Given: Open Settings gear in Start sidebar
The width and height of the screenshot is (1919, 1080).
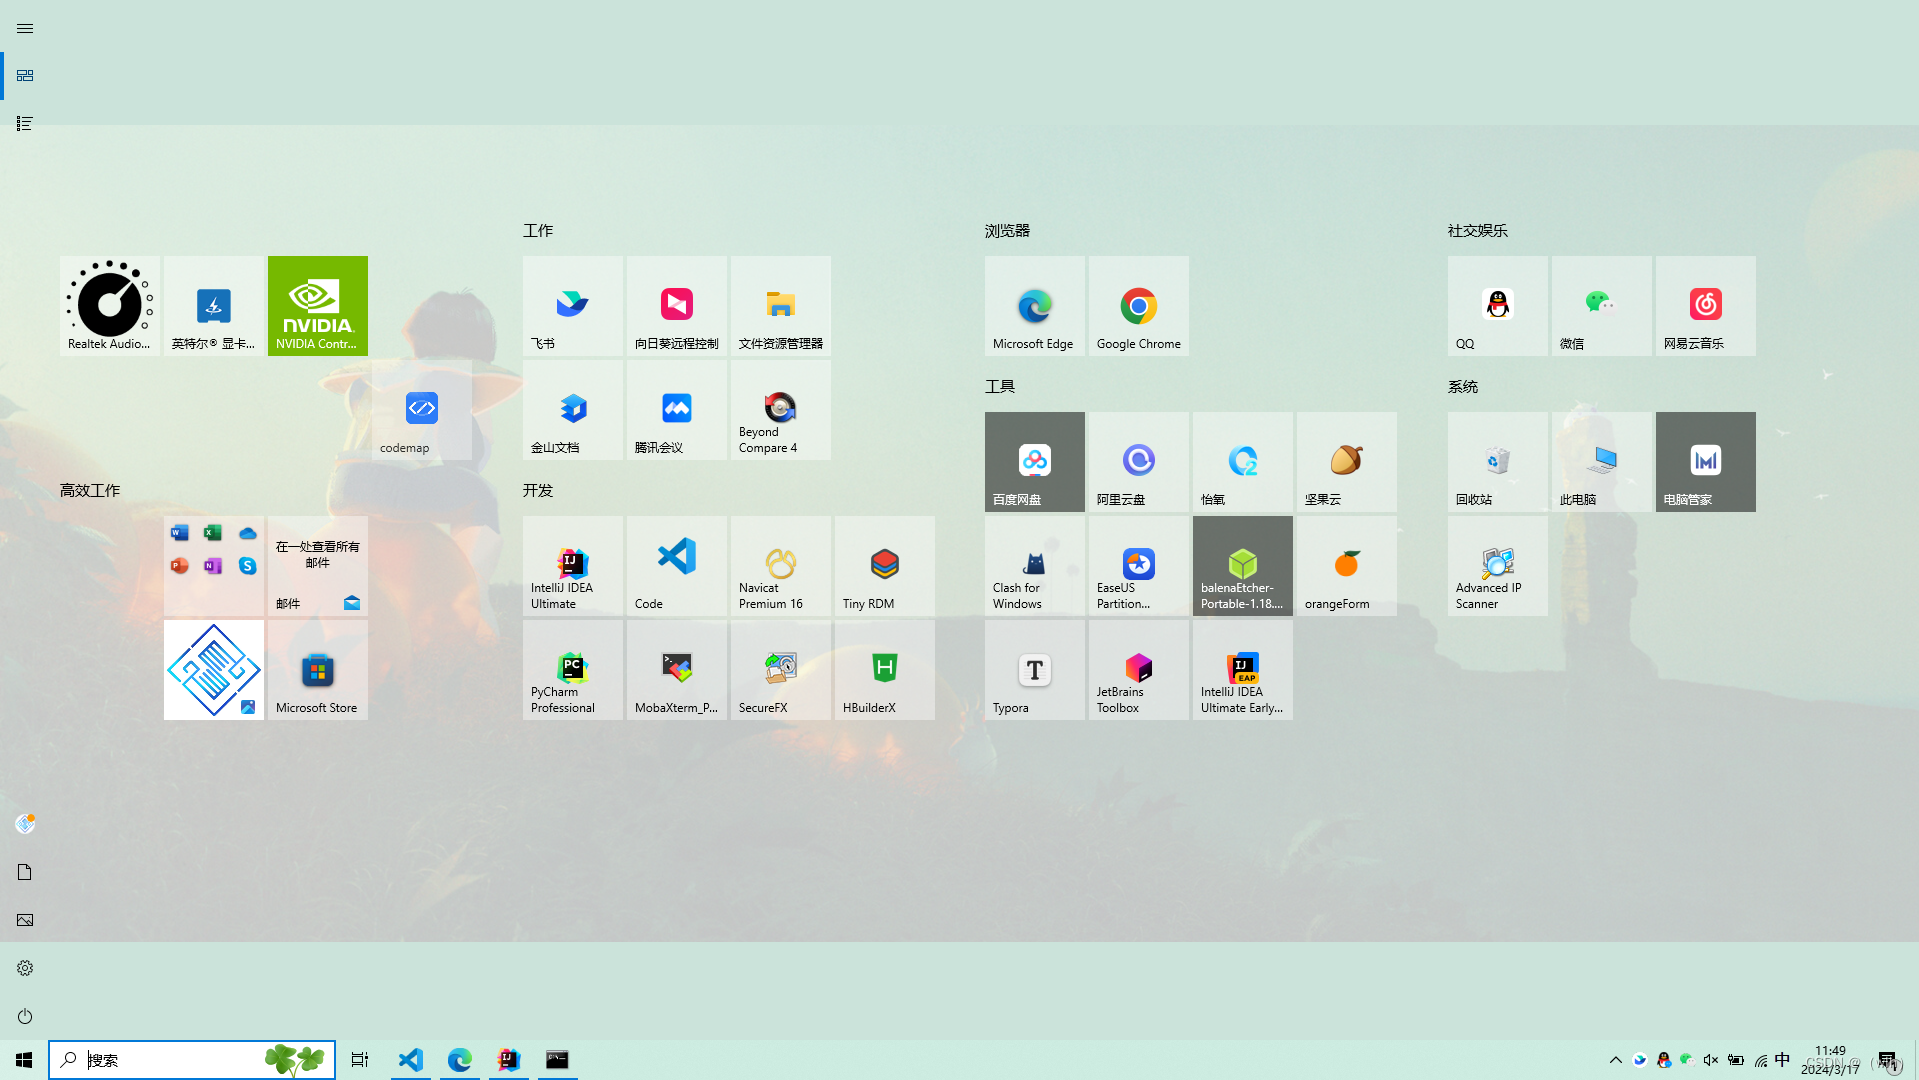Looking at the screenshot, I should [x=25, y=968].
